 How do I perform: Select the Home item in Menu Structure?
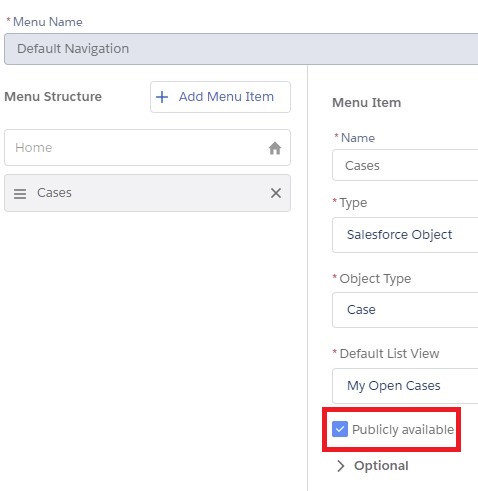(x=147, y=148)
